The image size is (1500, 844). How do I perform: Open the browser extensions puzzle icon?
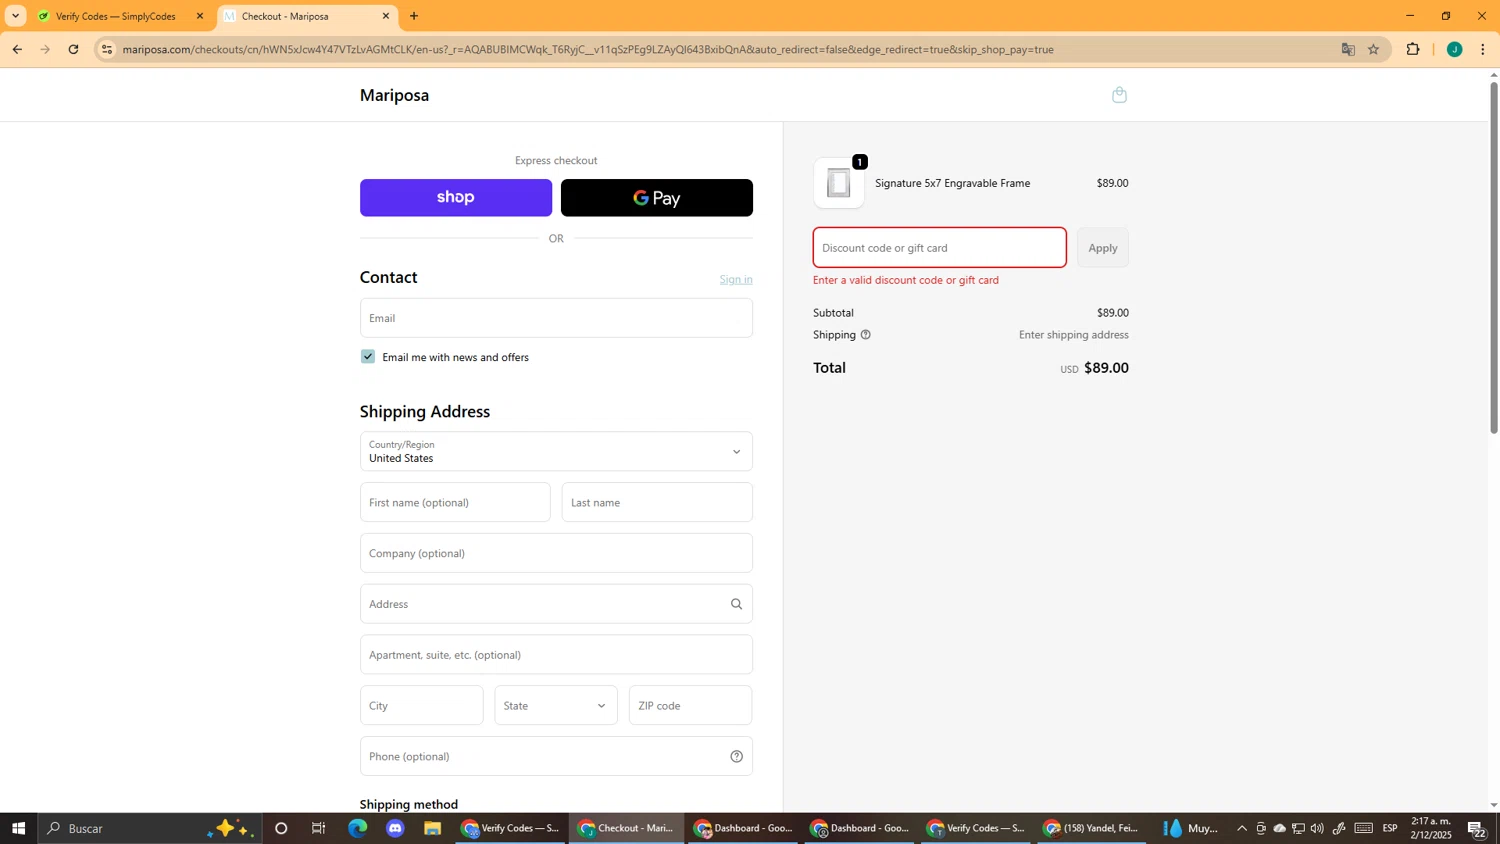click(1413, 49)
